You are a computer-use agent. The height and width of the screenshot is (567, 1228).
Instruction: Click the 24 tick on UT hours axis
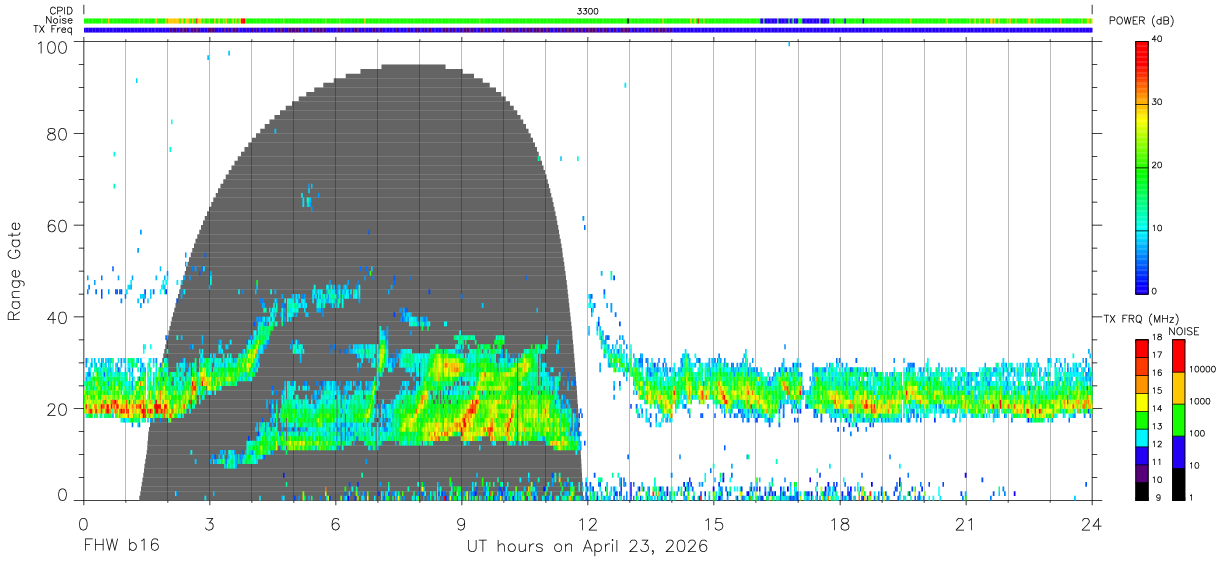tap(1092, 525)
